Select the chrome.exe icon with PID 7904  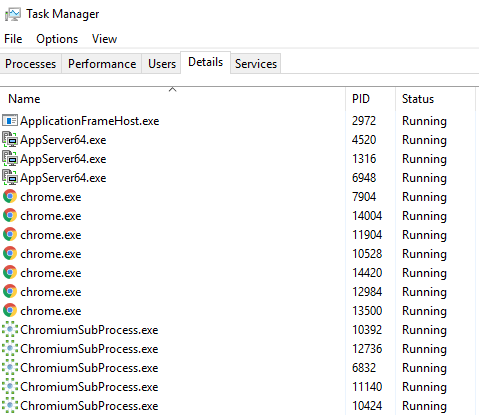click(10, 196)
